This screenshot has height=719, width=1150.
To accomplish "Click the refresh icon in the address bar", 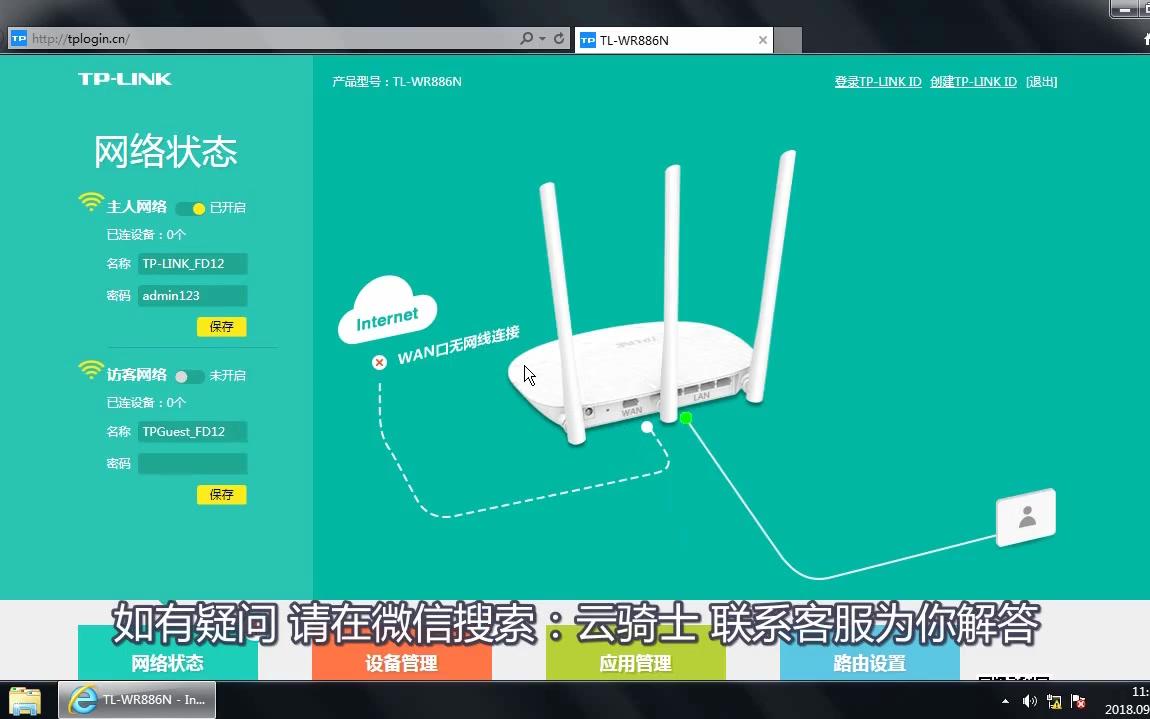I will [x=558, y=38].
